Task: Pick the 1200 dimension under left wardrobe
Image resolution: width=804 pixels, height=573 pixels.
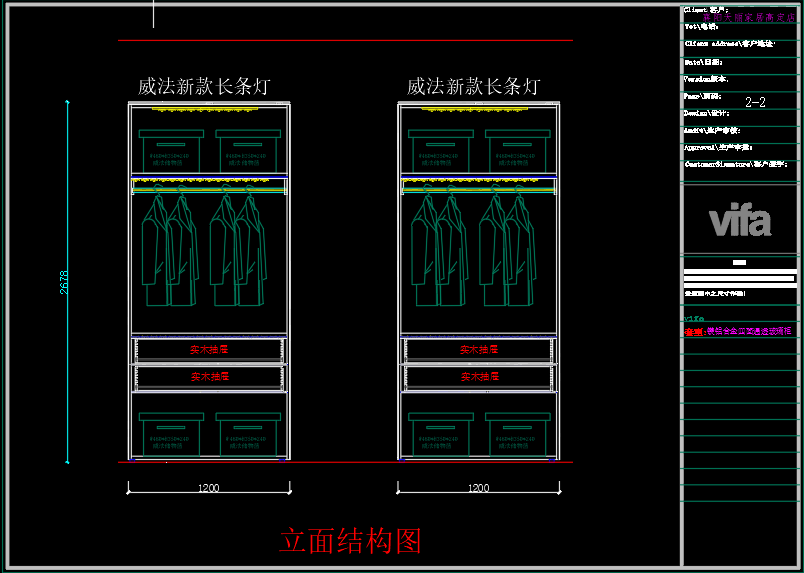Action: coord(208,488)
